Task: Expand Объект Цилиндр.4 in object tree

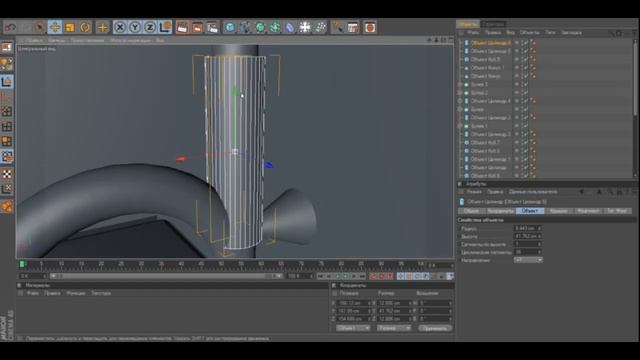Action: point(460,101)
